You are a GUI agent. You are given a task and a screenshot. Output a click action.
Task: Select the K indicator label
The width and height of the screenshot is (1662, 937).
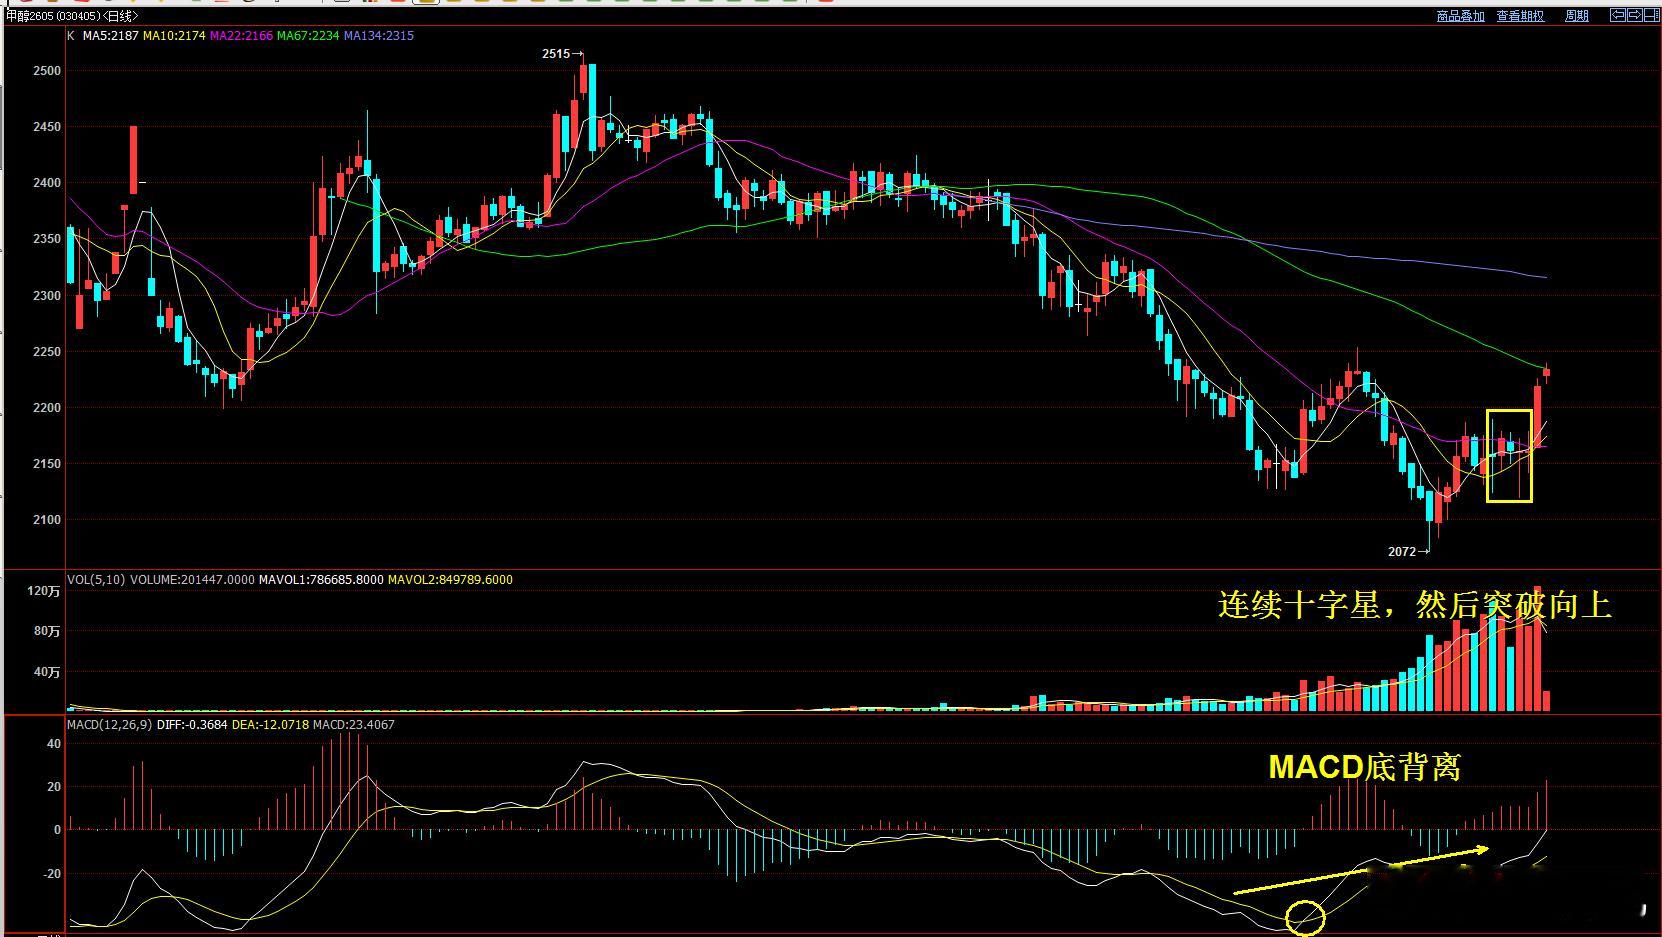click(71, 36)
